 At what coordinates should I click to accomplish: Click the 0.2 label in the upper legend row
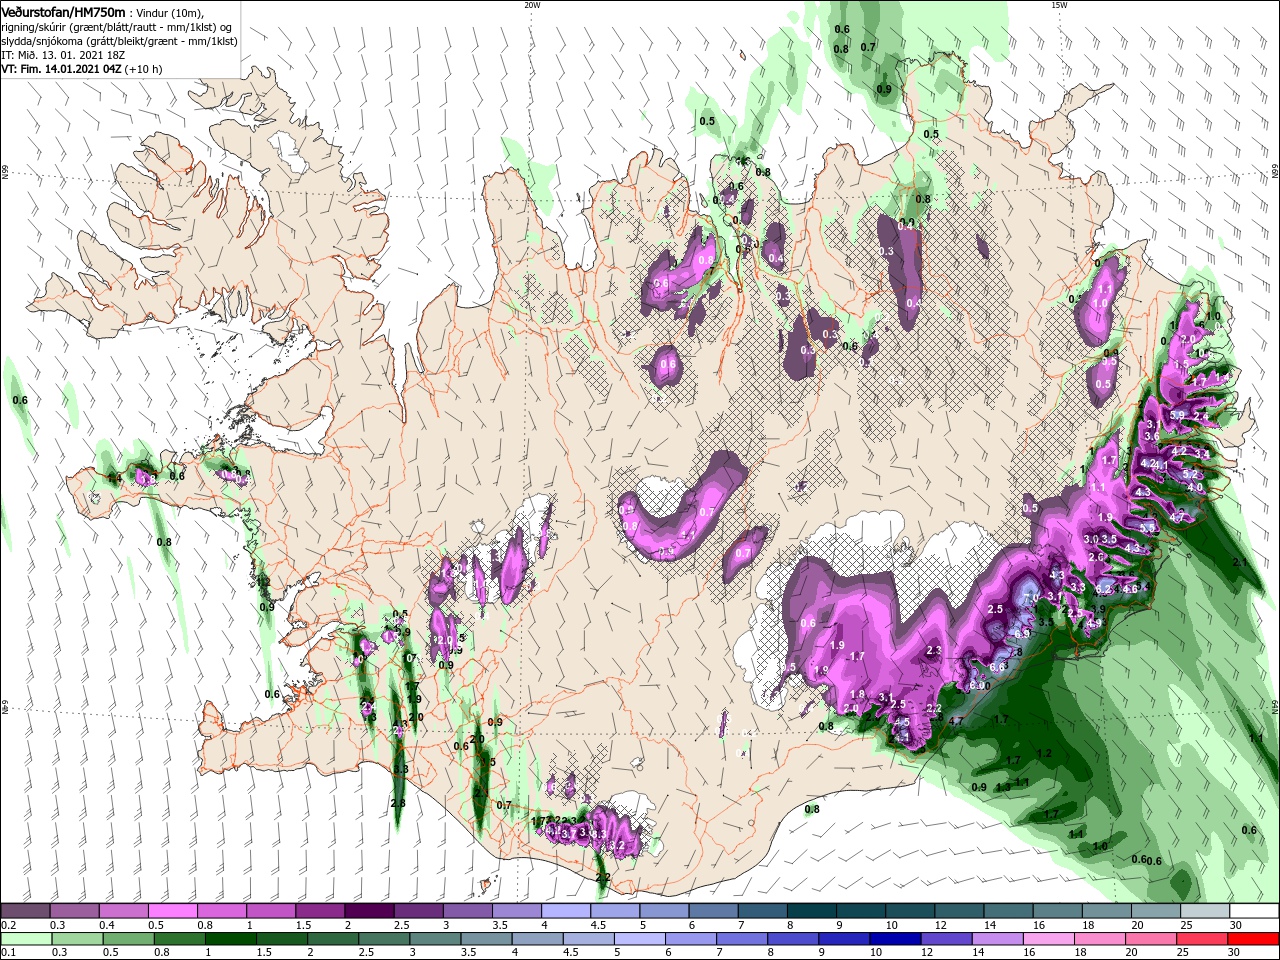click(x=9, y=925)
